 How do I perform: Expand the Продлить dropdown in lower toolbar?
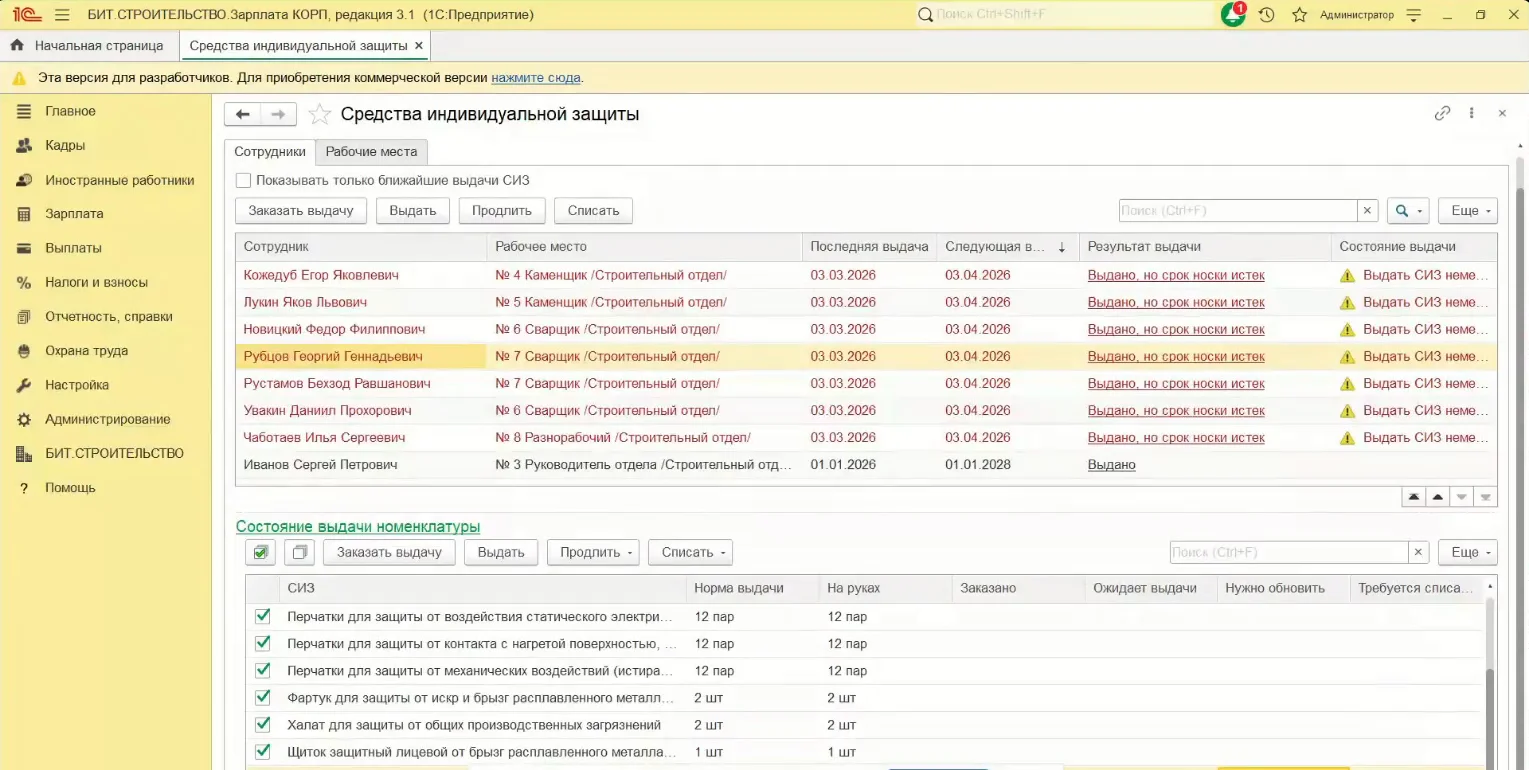593,552
